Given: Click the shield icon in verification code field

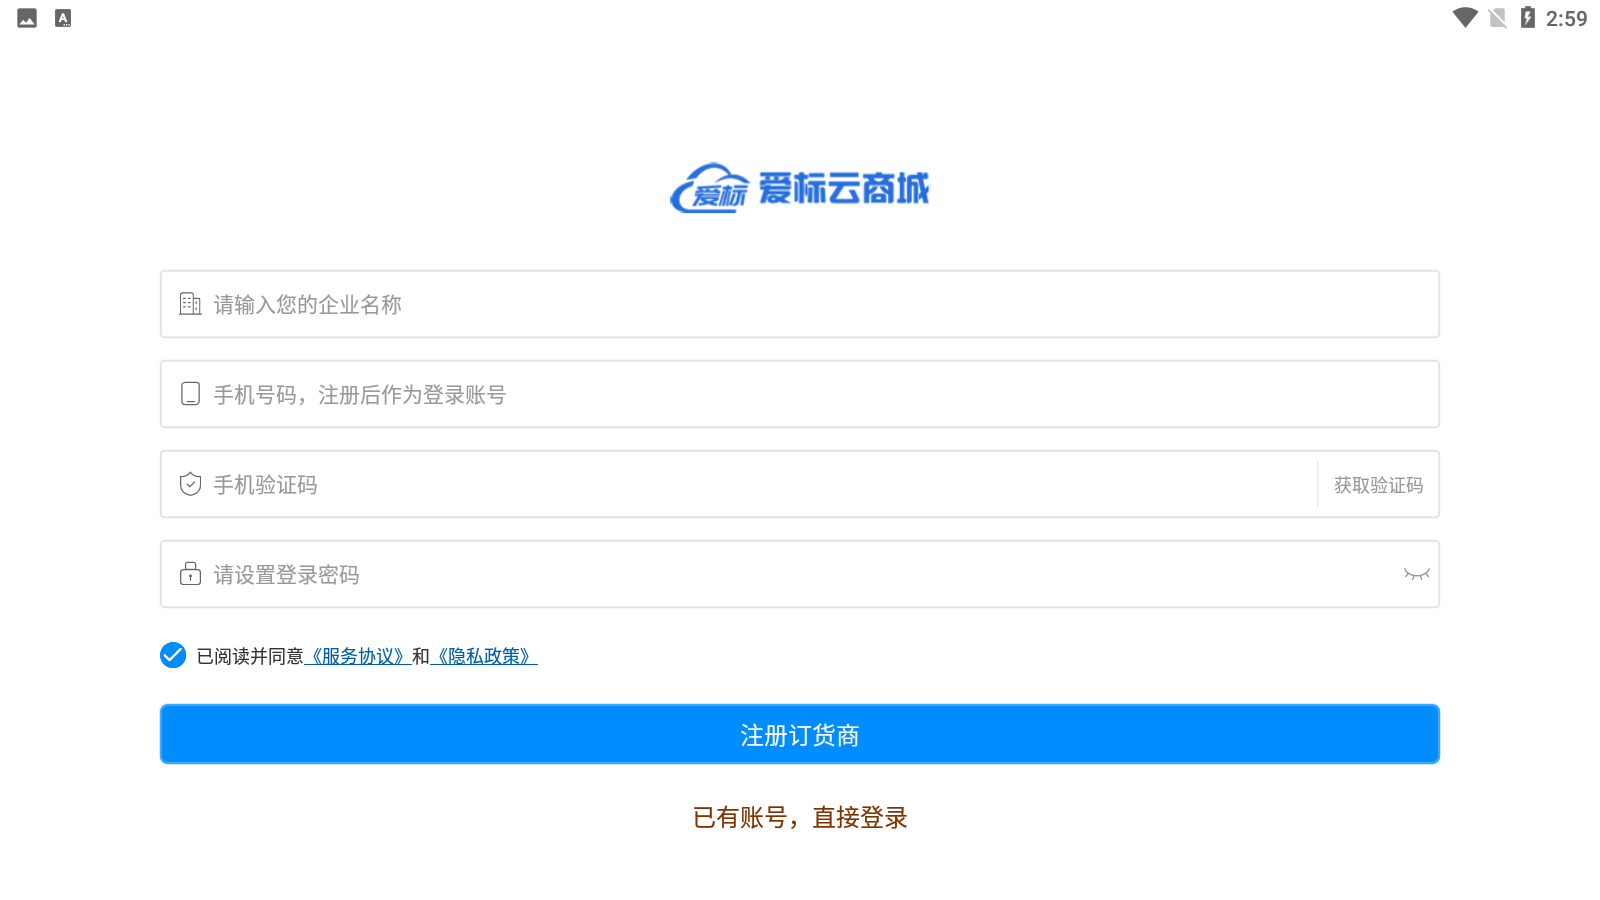Looking at the screenshot, I should pyautogui.click(x=189, y=484).
